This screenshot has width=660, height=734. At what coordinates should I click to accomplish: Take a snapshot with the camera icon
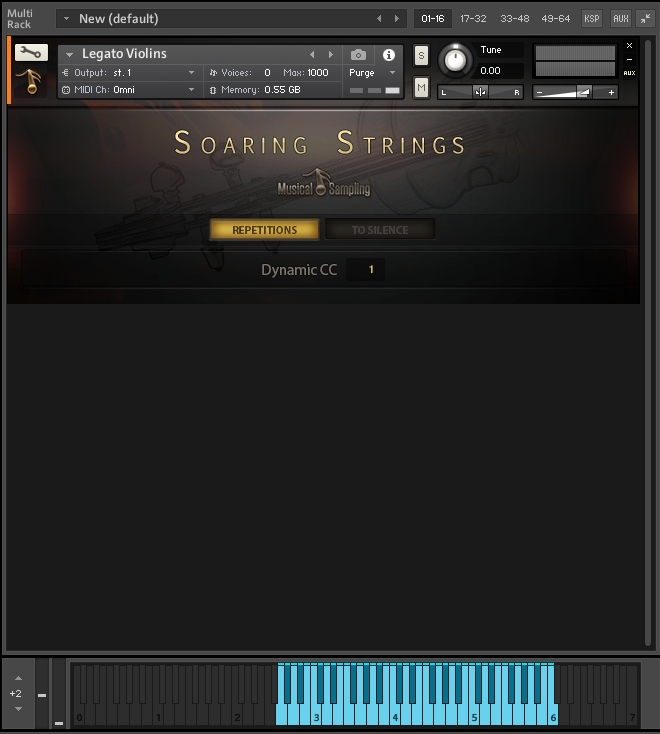point(358,55)
